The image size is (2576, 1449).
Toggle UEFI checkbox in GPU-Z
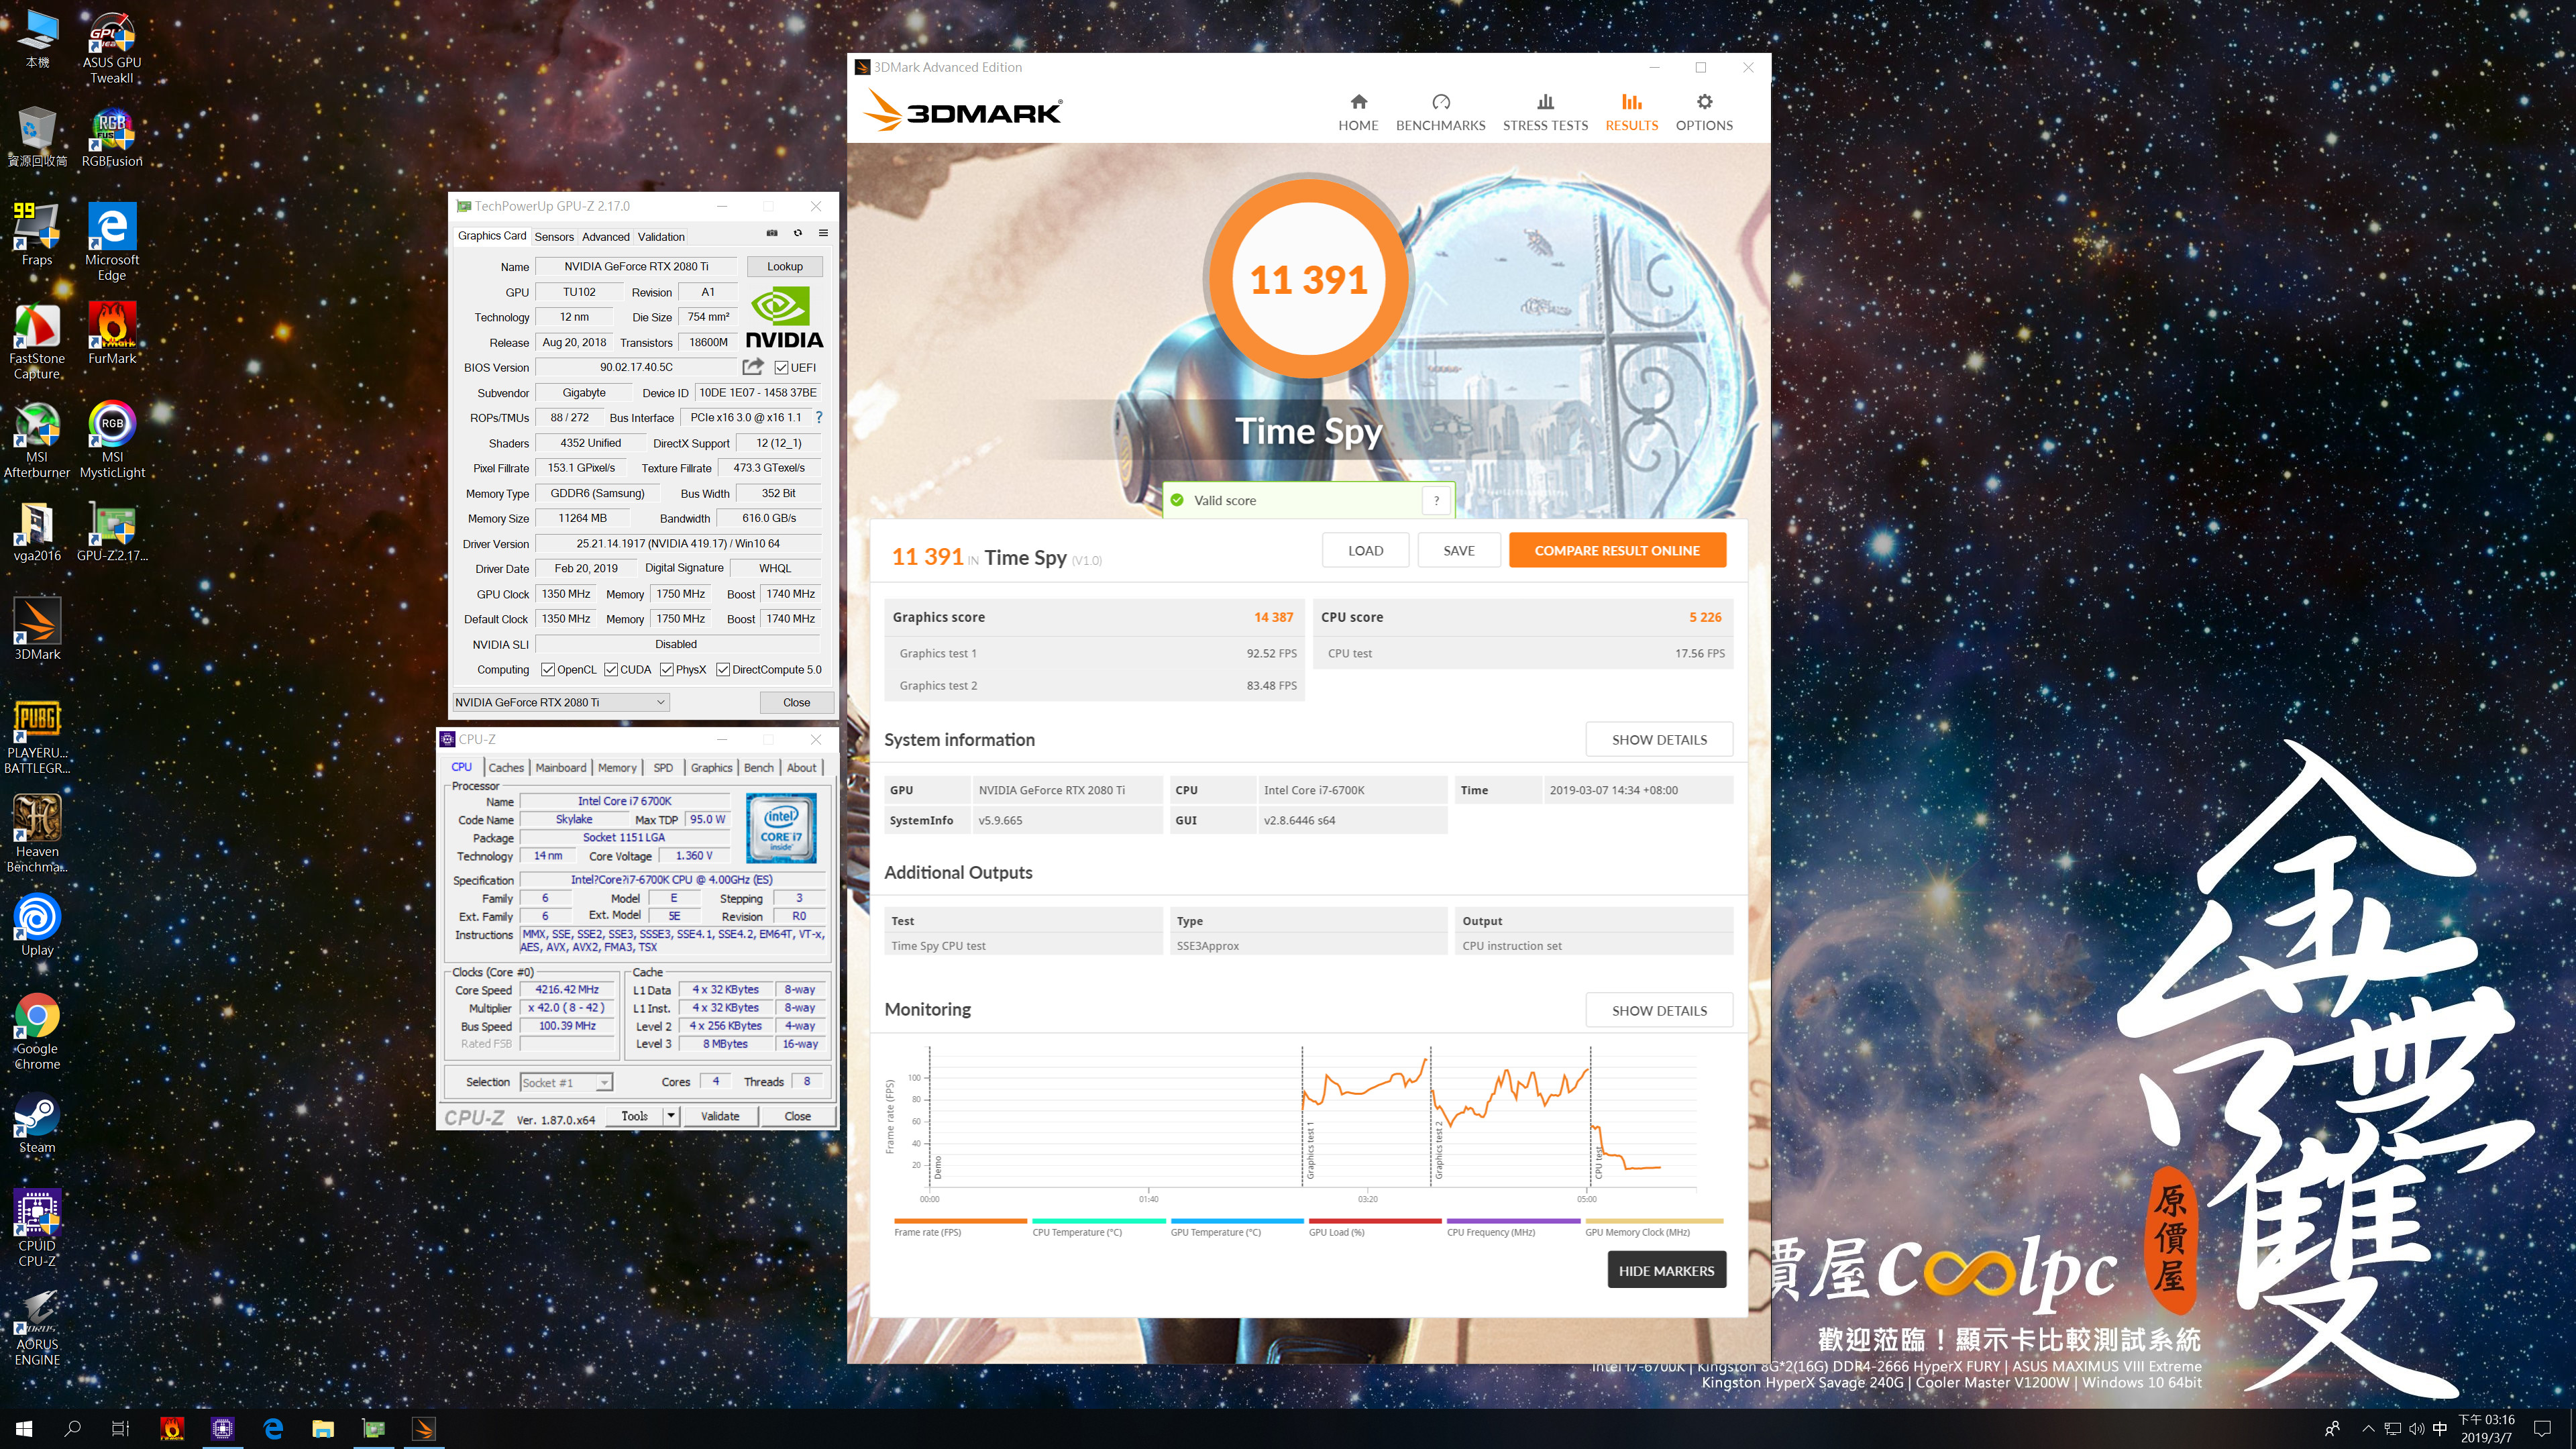pos(782,367)
